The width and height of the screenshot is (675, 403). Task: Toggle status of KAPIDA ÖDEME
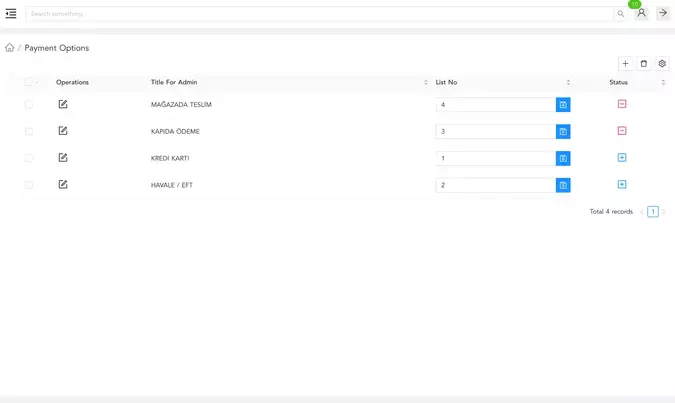(x=622, y=130)
